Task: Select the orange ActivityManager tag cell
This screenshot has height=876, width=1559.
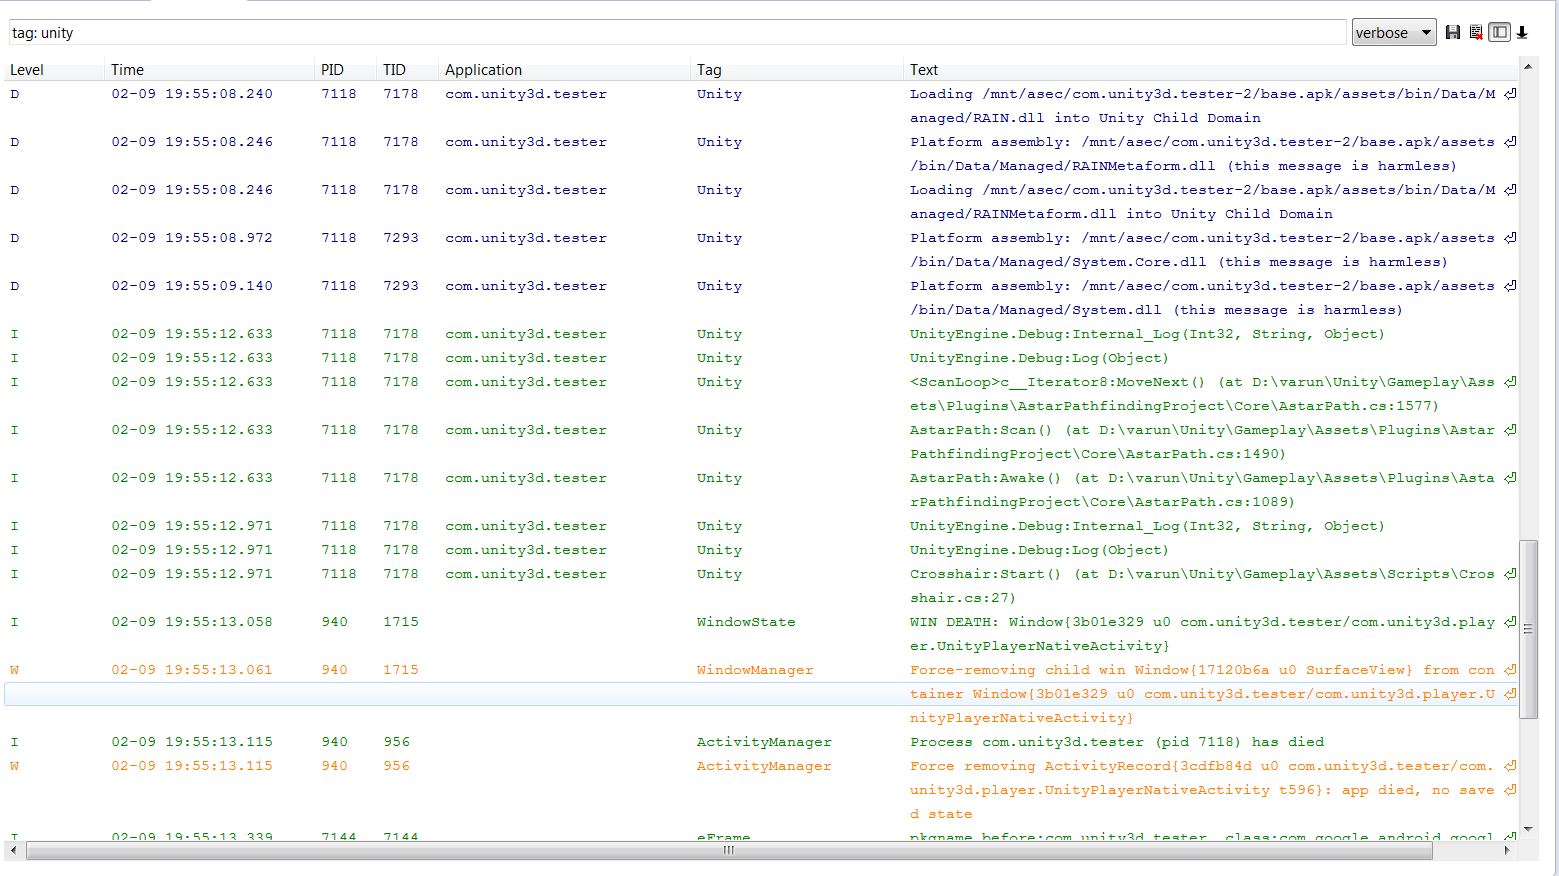Action: coord(764,766)
